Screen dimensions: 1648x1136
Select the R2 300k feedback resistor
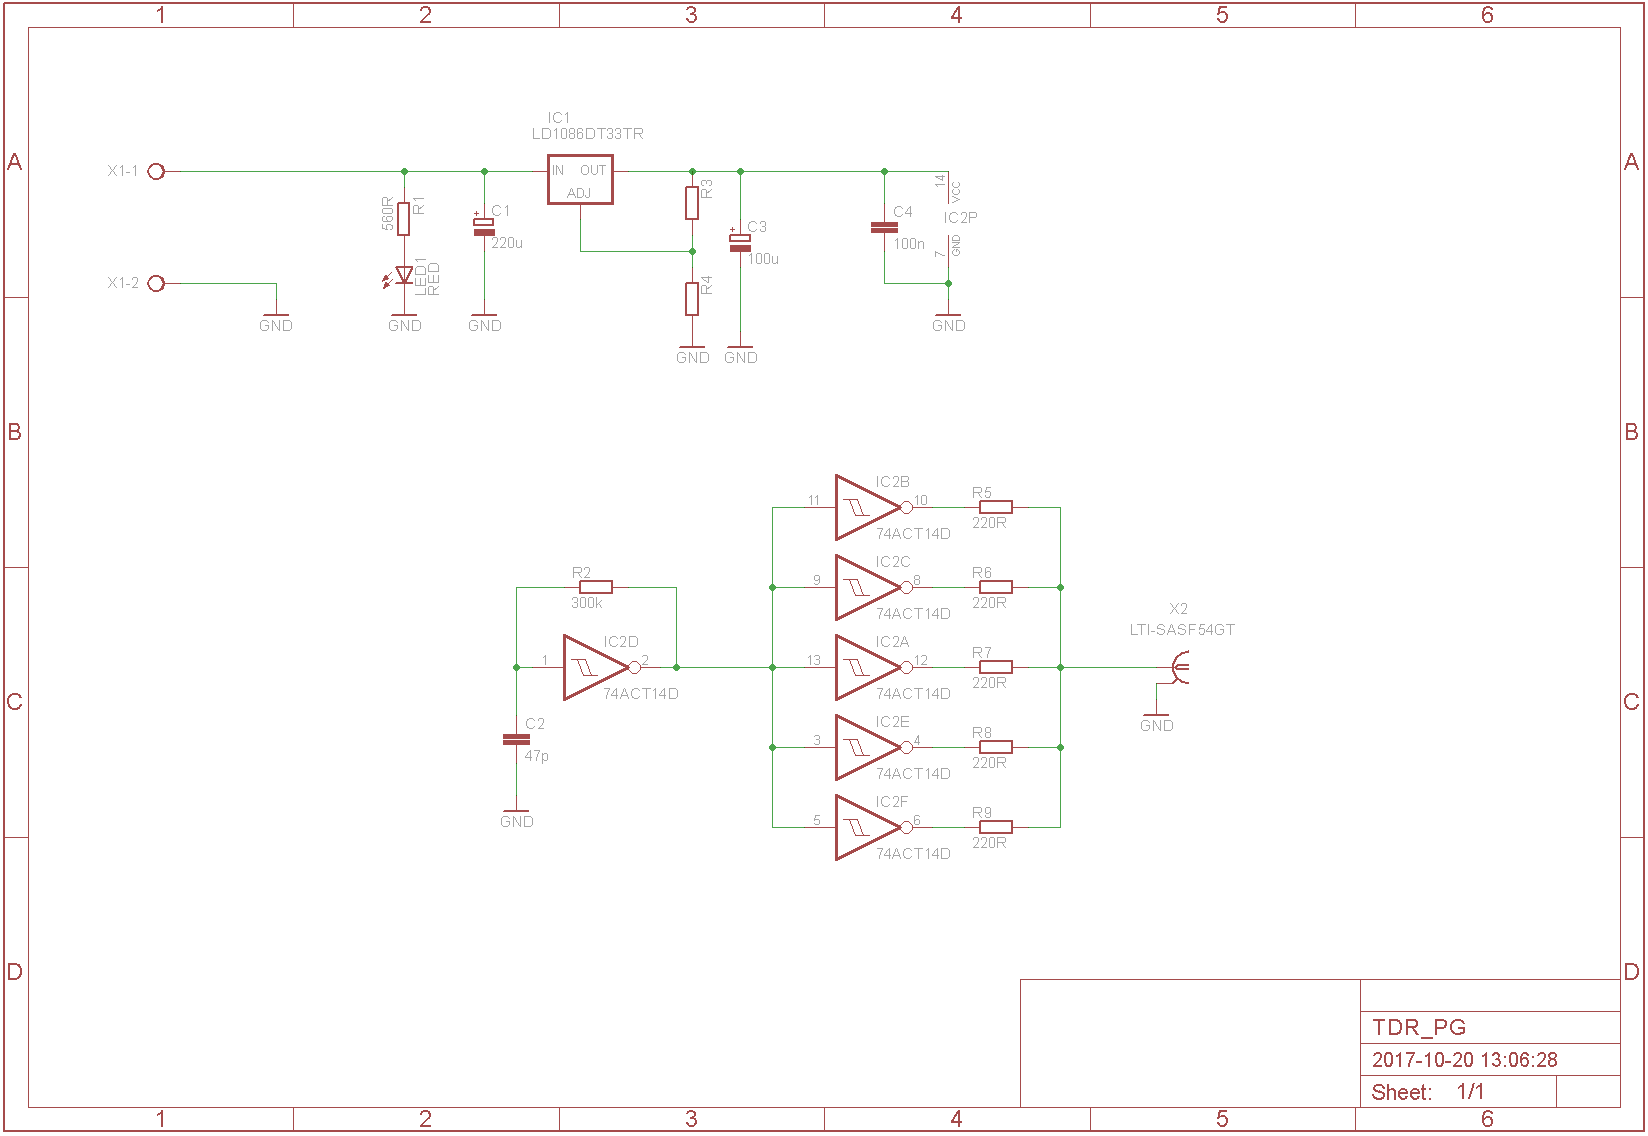coord(596,587)
